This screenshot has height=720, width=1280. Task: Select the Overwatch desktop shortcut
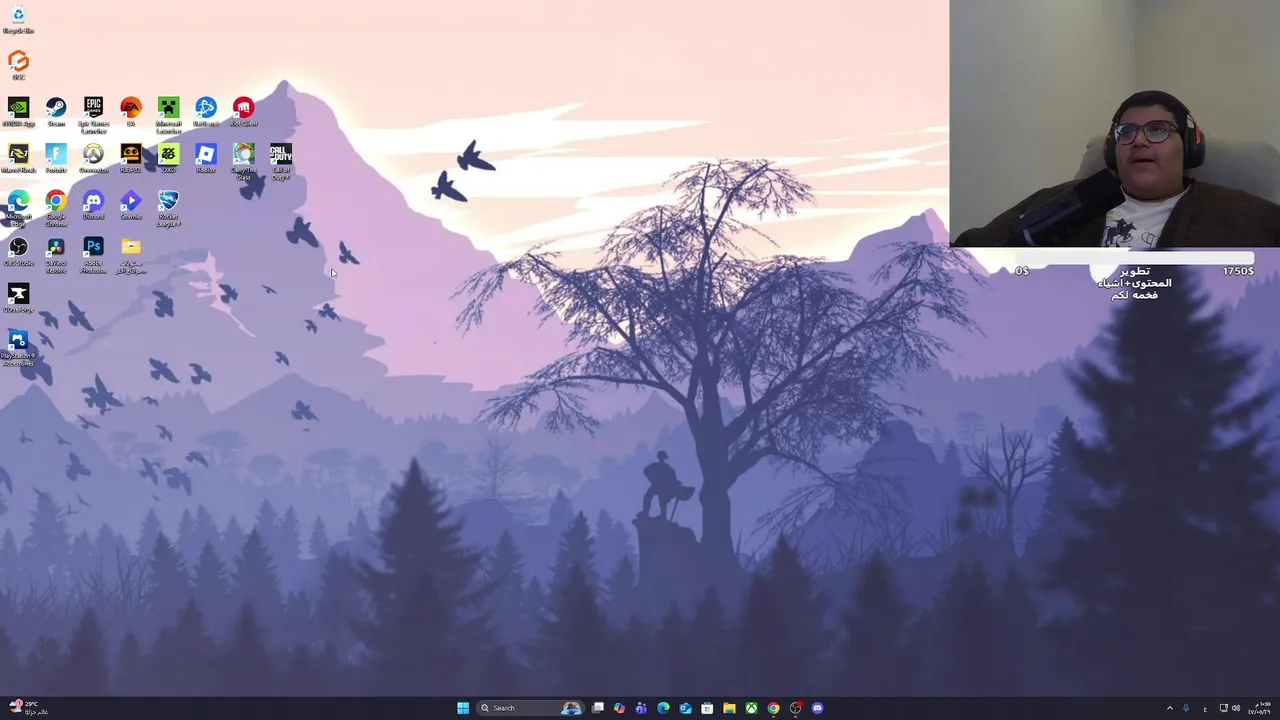point(93,158)
